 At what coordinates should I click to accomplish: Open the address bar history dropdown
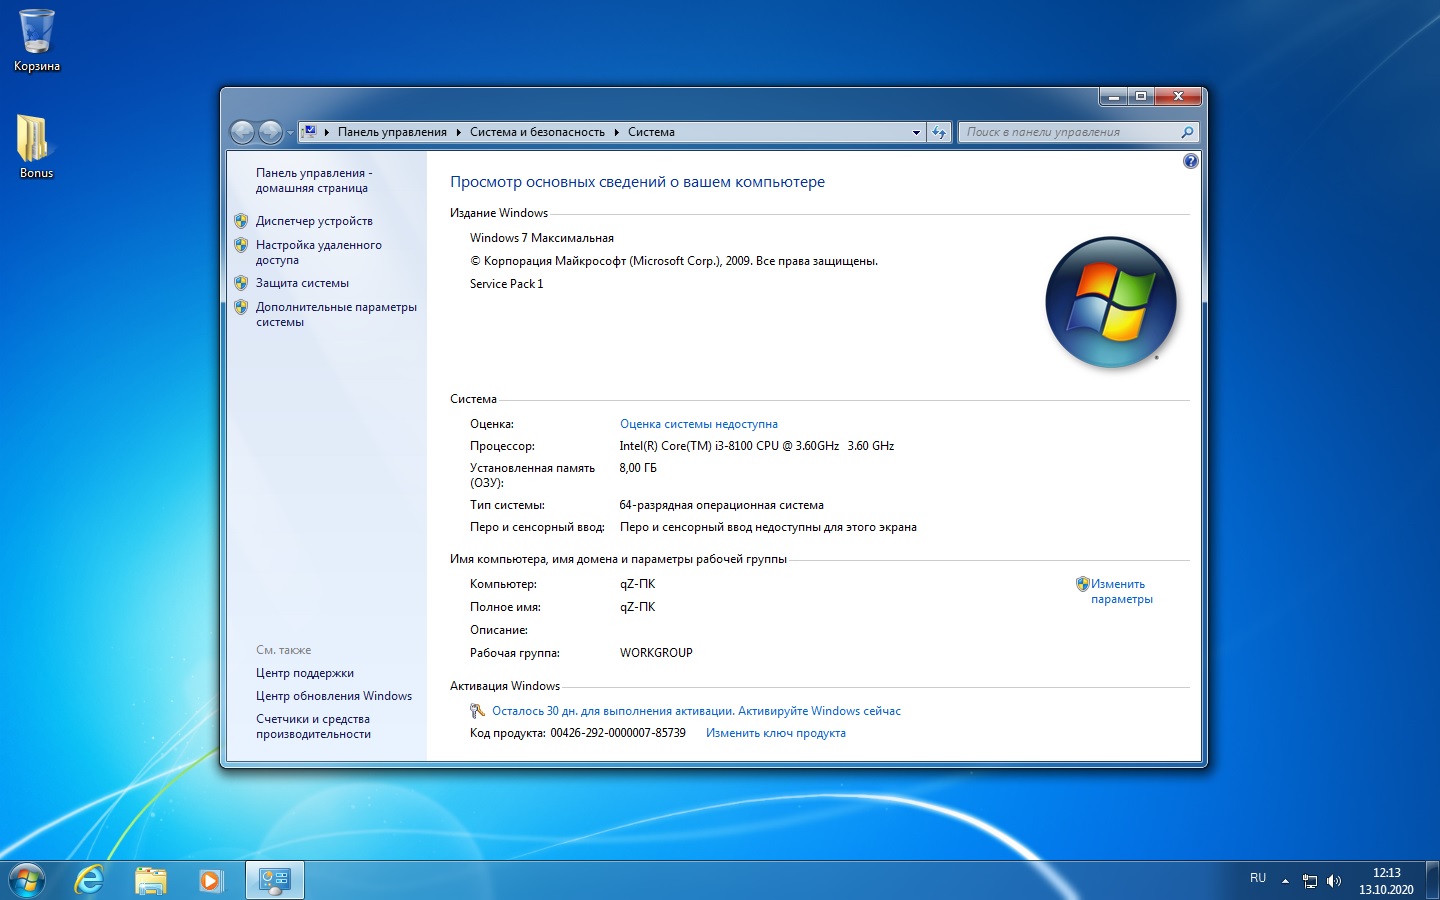click(916, 132)
